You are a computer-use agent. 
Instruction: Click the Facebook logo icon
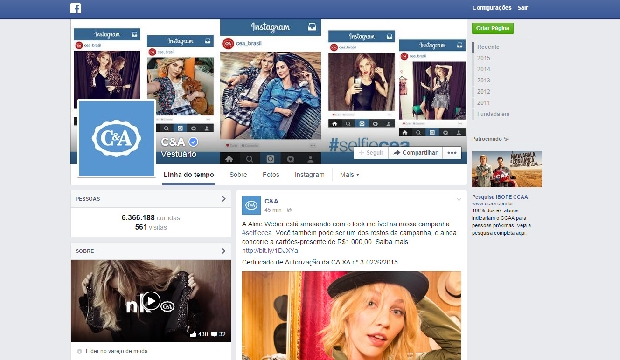coord(76,8)
